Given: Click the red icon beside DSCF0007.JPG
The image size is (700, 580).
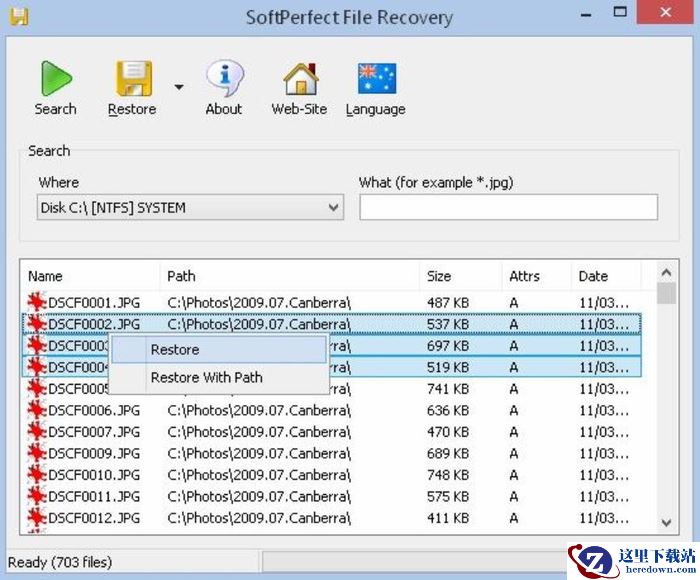Looking at the screenshot, I should (37, 431).
